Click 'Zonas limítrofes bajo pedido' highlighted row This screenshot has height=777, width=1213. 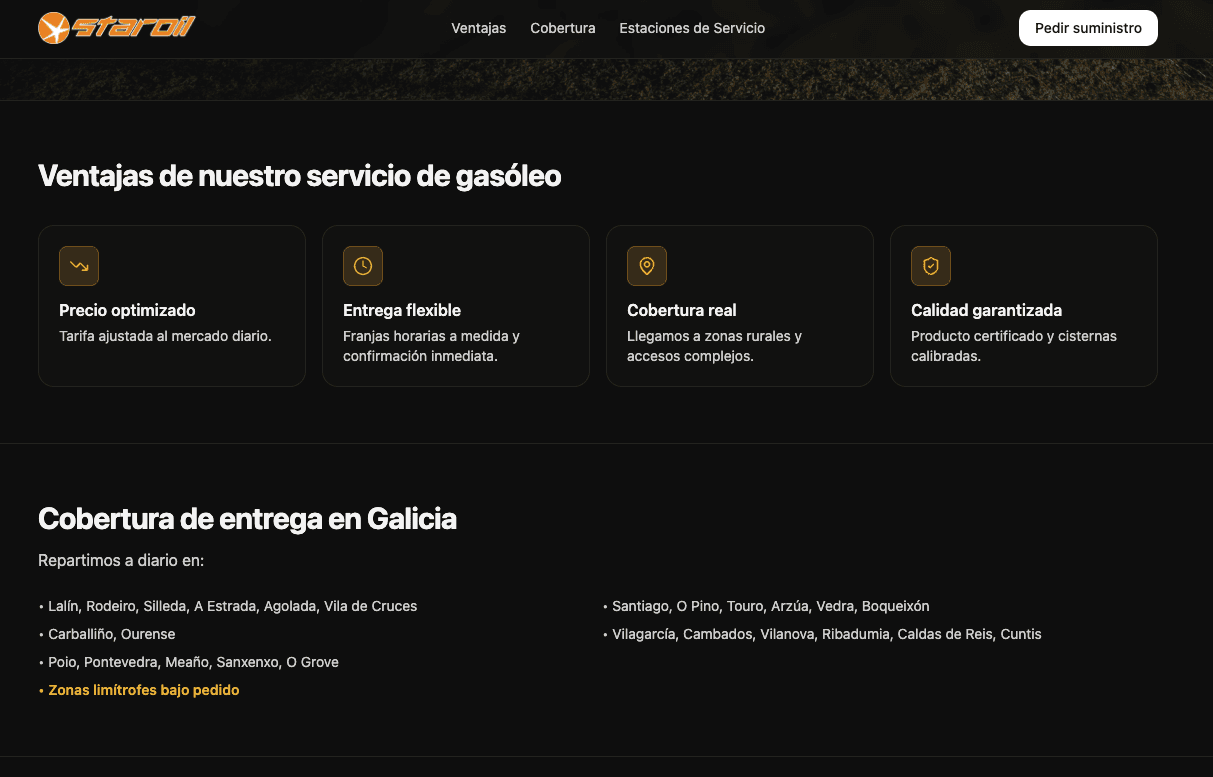coord(139,690)
